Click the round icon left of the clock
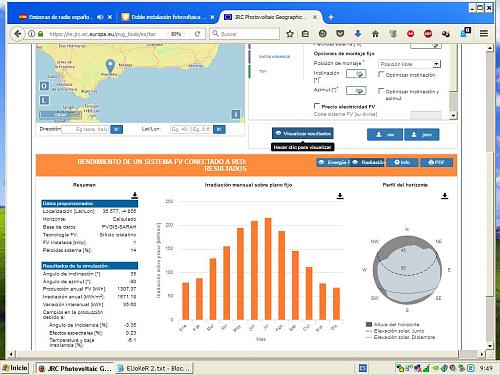 pos(471,368)
